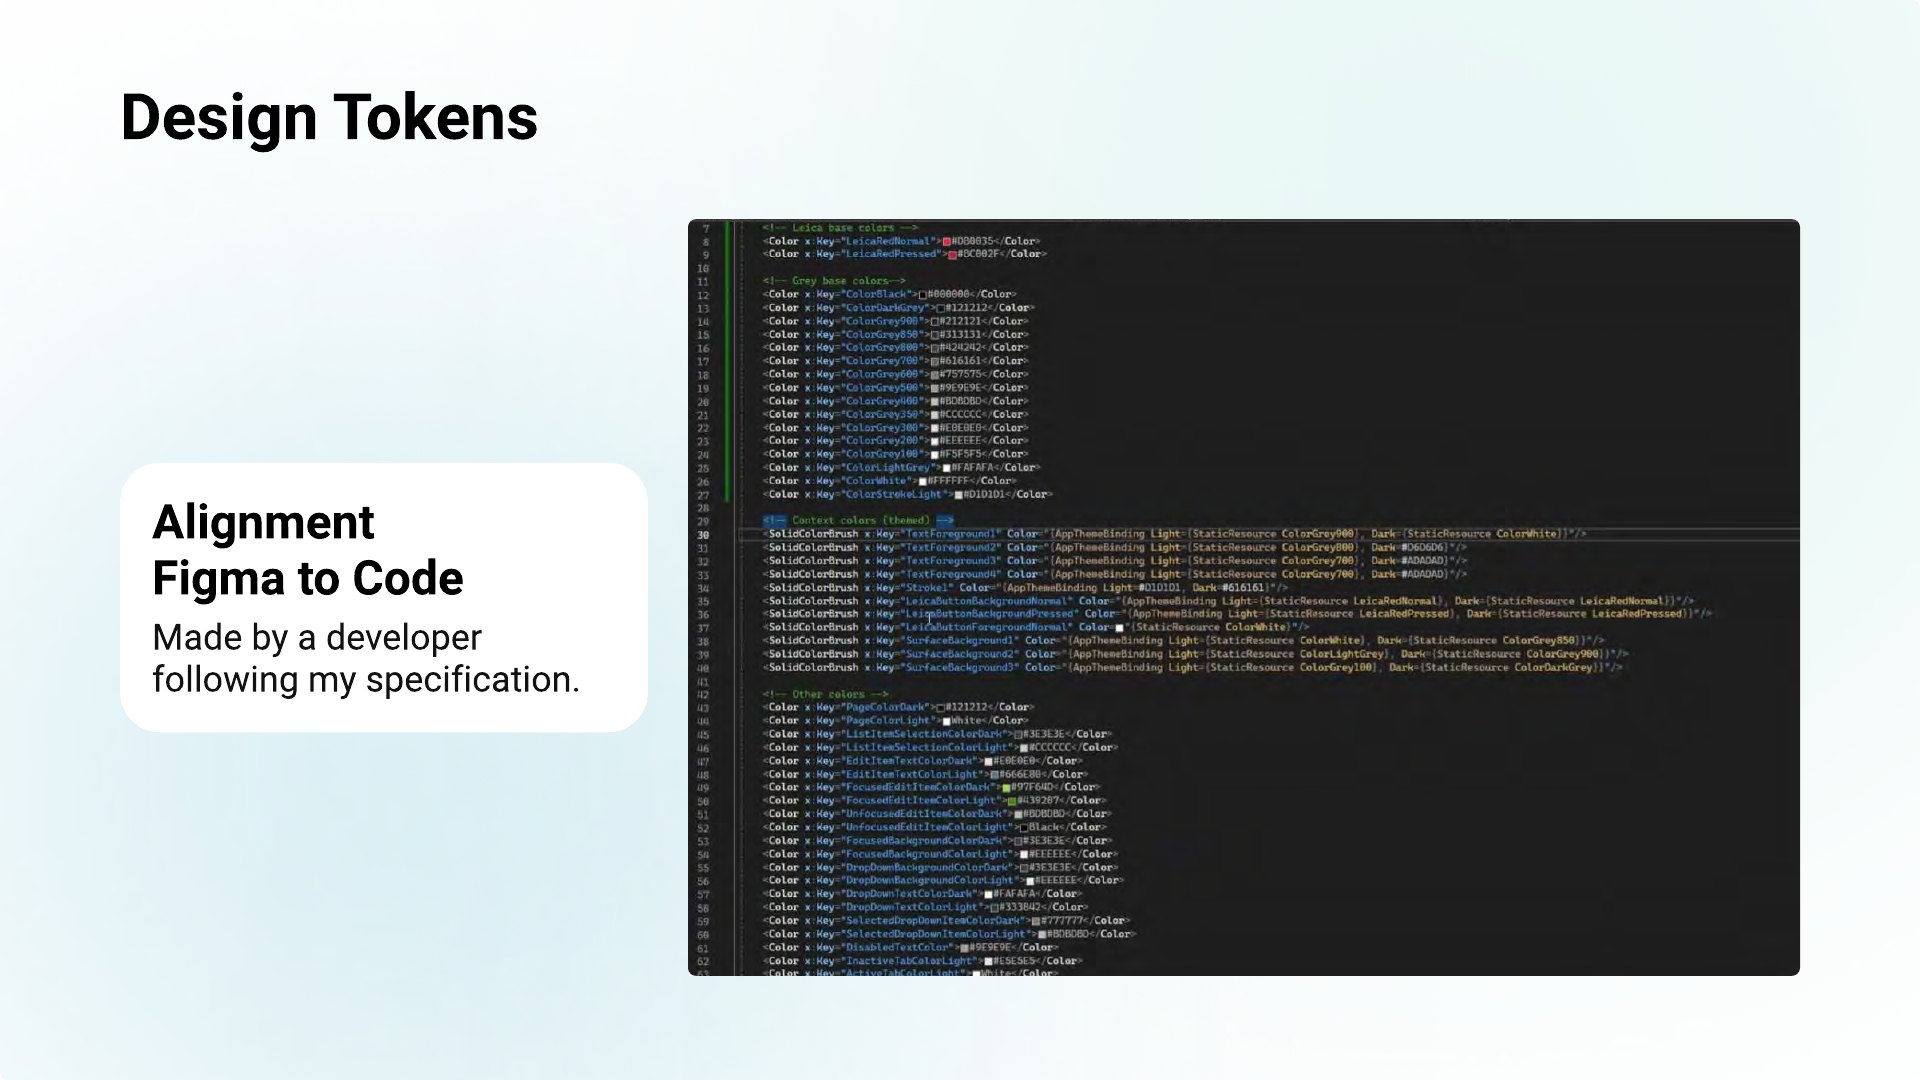Click the "FocusedBackgroundColorDark" key name
This screenshot has width=1920, height=1080.
pos(924,841)
